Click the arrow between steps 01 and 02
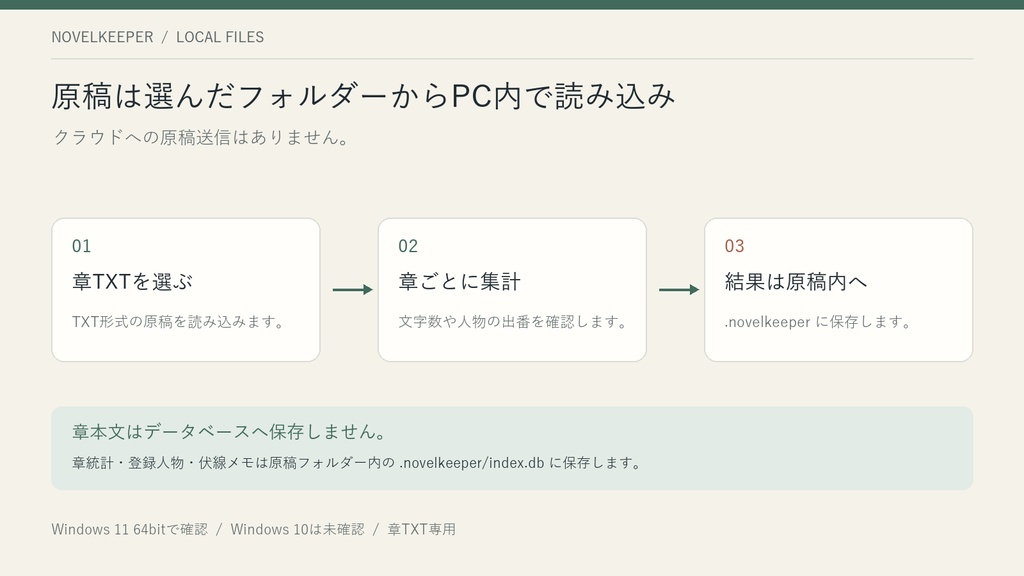Screen dimensions: 1024x576 (353, 289)
